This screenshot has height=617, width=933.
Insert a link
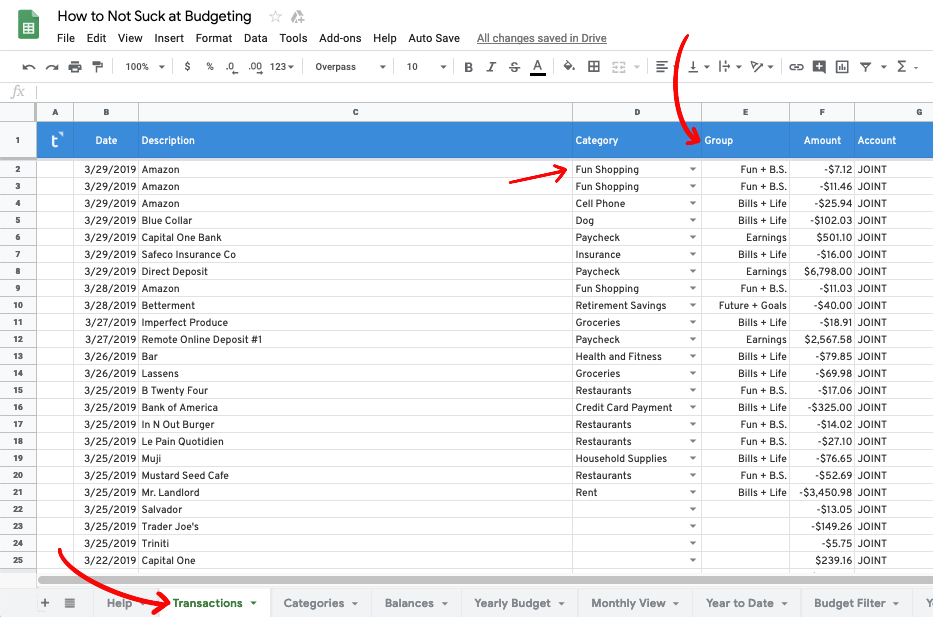click(x=796, y=67)
